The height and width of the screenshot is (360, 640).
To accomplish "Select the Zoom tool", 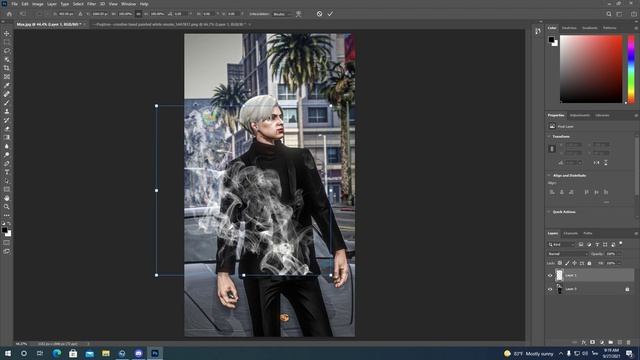I will 7,207.
